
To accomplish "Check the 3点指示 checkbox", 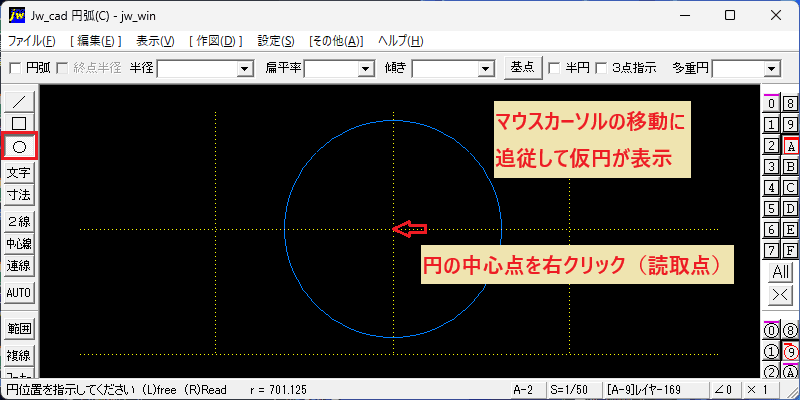I will [602, 68].
